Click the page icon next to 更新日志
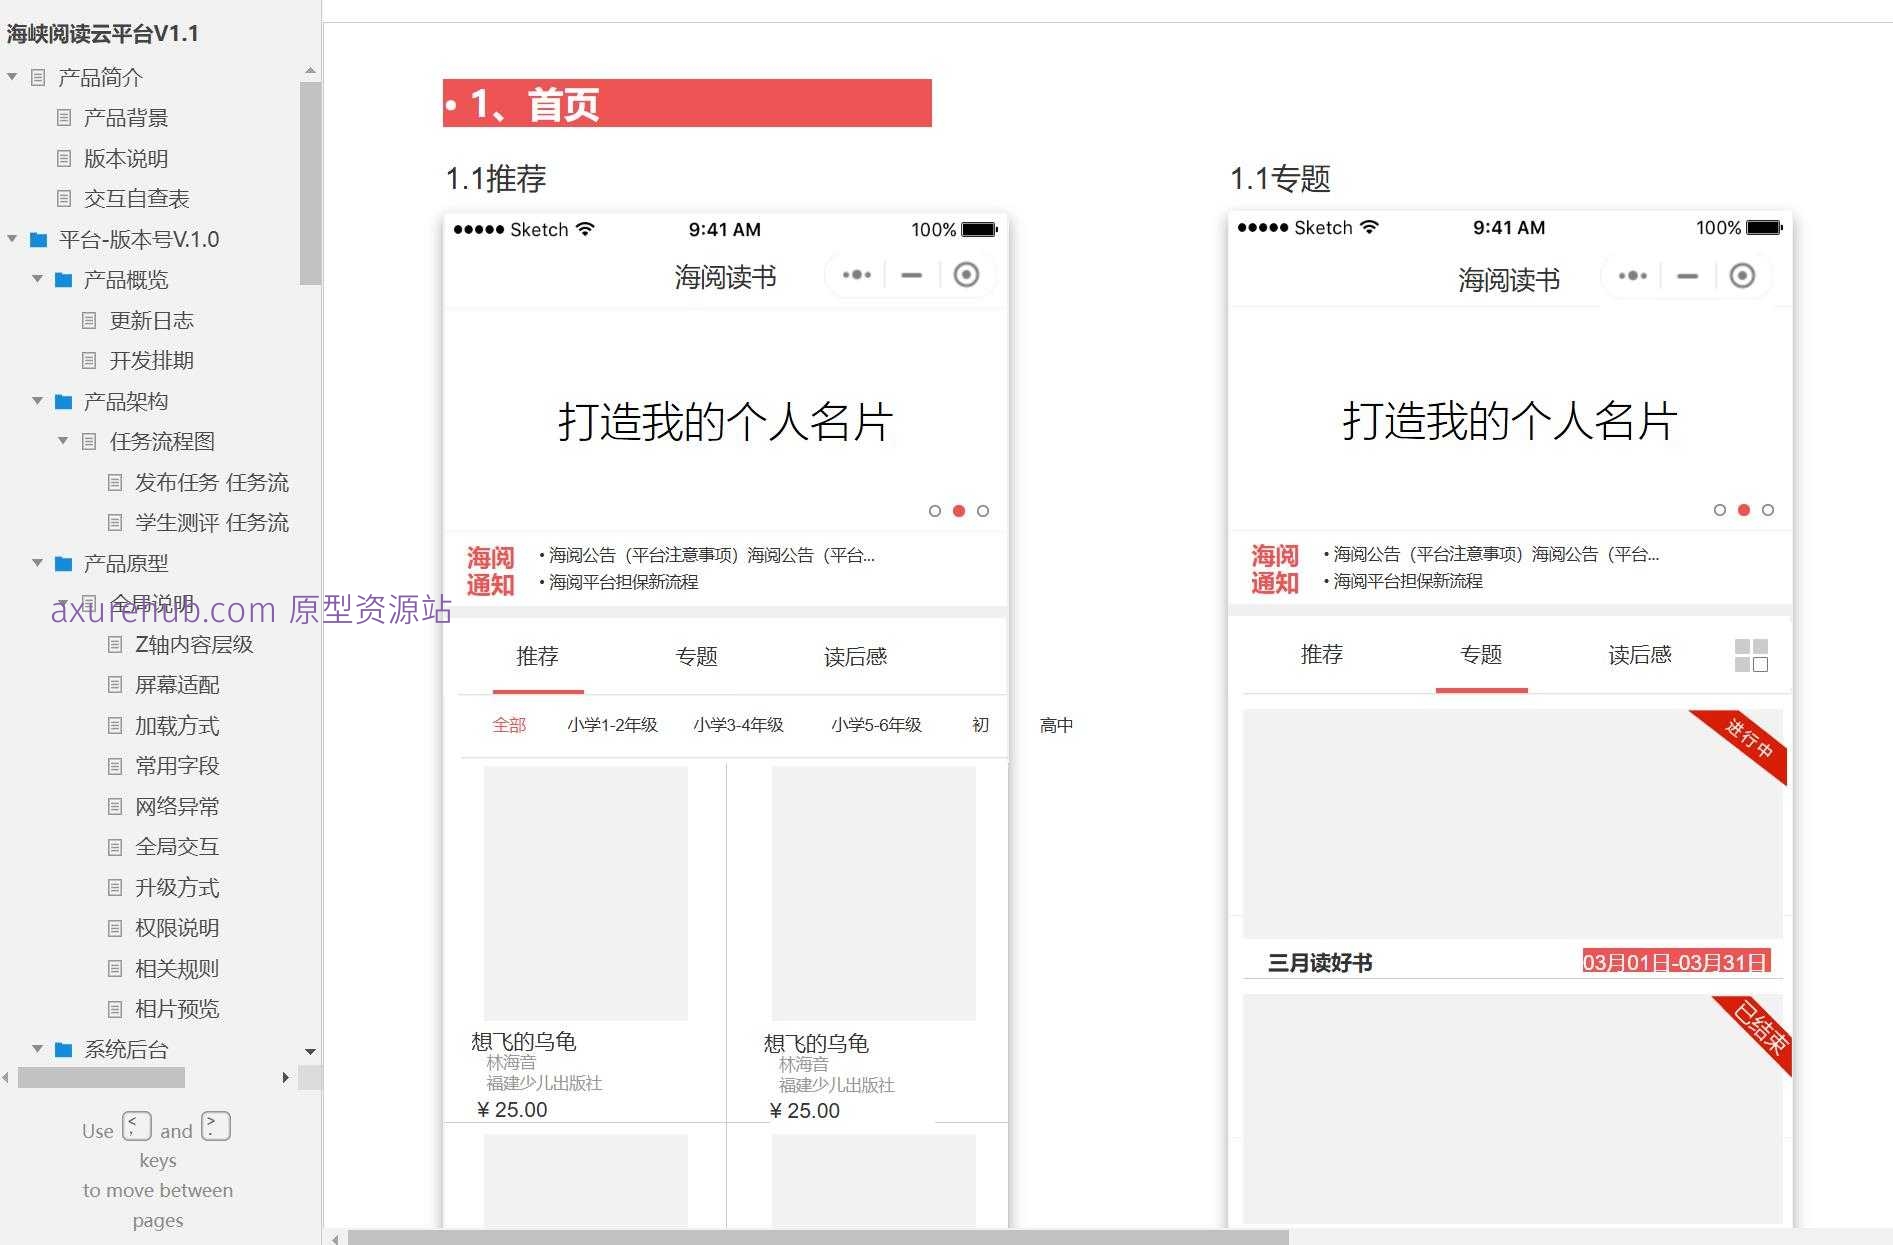 90,320
